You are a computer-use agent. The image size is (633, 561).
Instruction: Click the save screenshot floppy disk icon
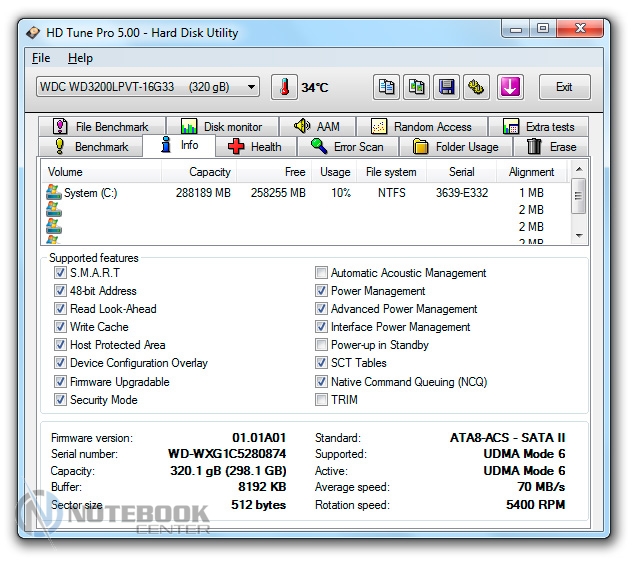448,87
